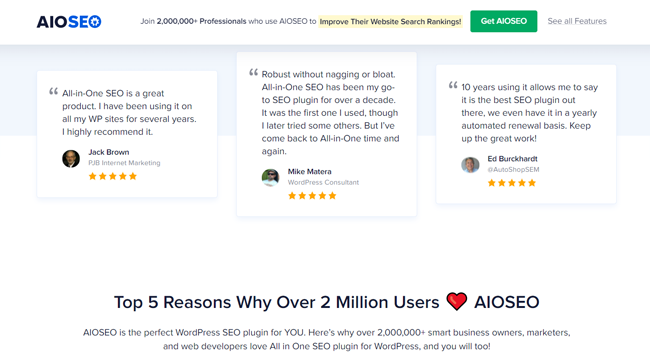
Task: Select the name Mike Matera
Action: 309,172
